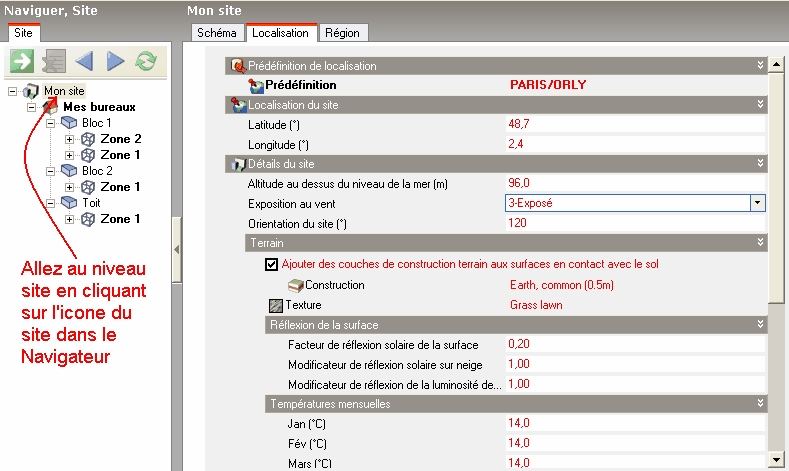Click the Texture pattern icon
This screenshot has height=471, width=789.
[x=276, y=305]
